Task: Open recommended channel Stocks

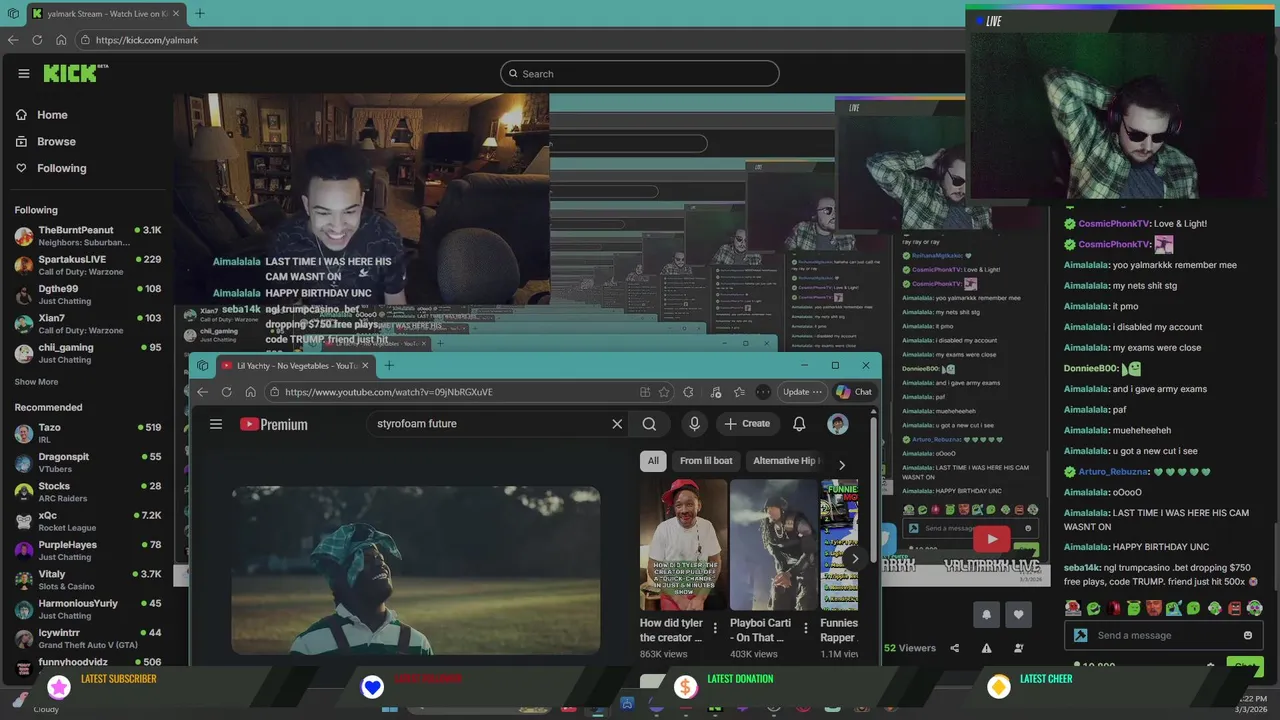Action: click(x=88, y=492)
